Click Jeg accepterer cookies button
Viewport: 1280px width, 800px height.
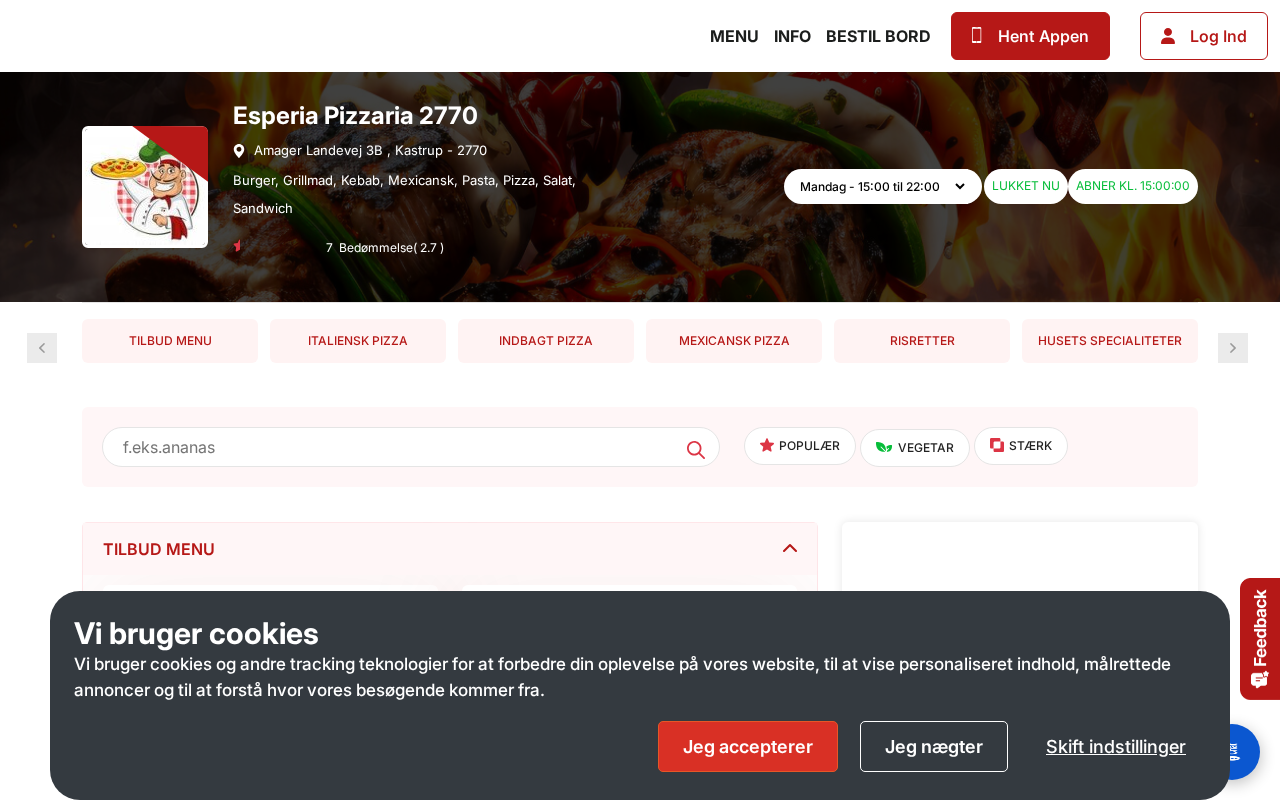748,746
